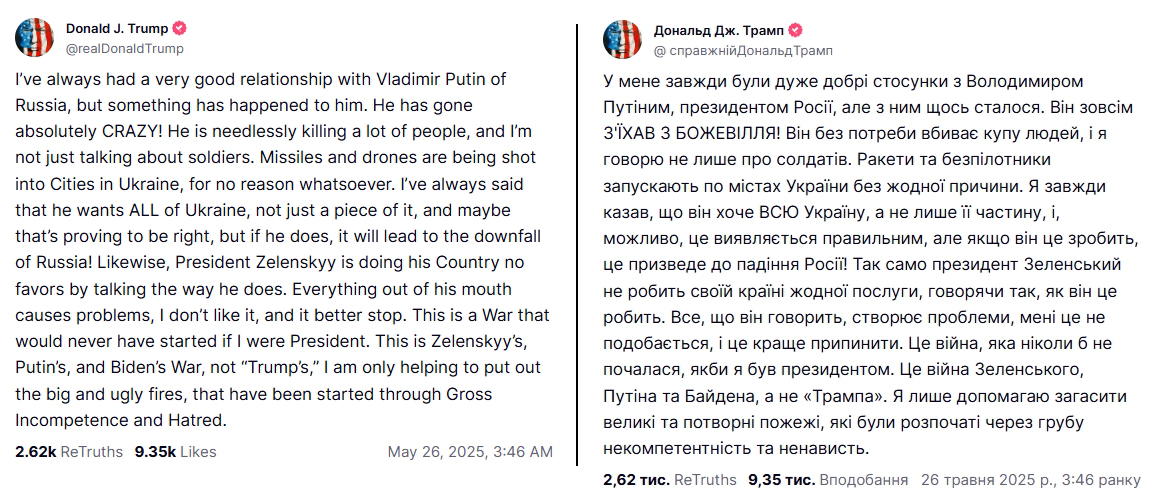Click the Ukrainian post's profile avatar

[621, 39]
